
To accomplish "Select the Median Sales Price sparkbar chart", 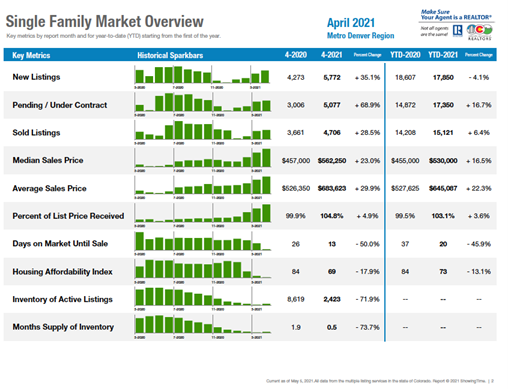I will coord(202,160).
